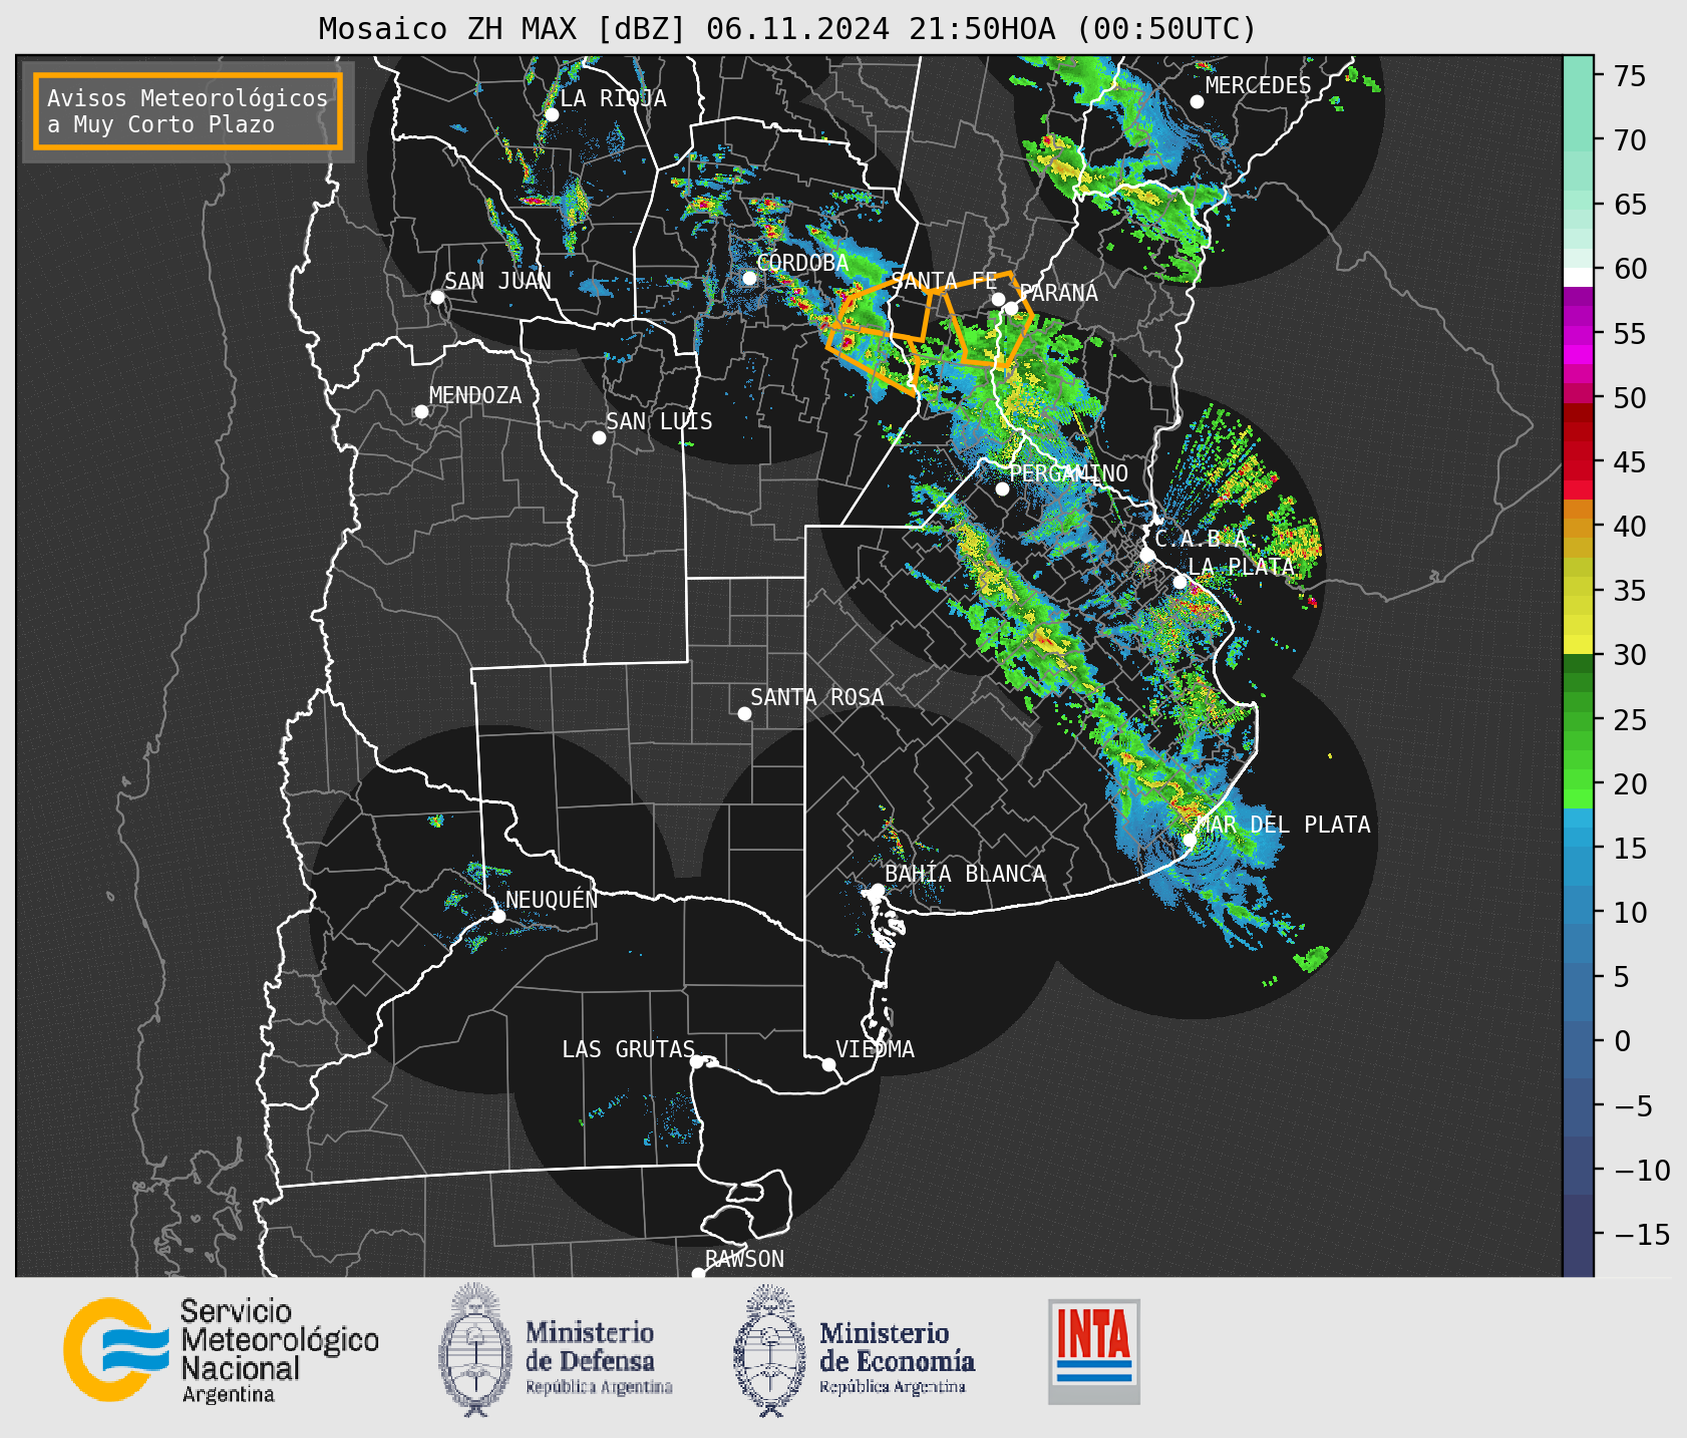
Task: Click the Ministerio de Defensa emblem
Action: (x=476, y=1350)
